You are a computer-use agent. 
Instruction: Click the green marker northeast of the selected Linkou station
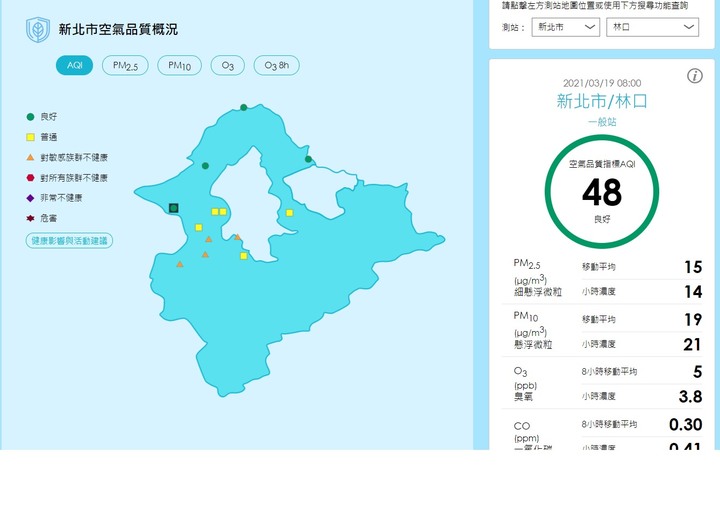(205, 166)
